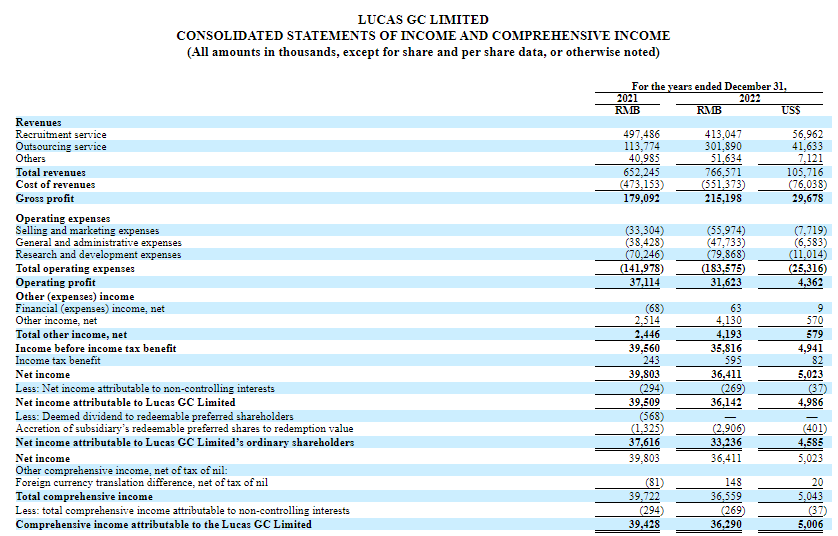
Task: Select 'Foreign currency translation difference' label
Action: [x=142, y=483]
